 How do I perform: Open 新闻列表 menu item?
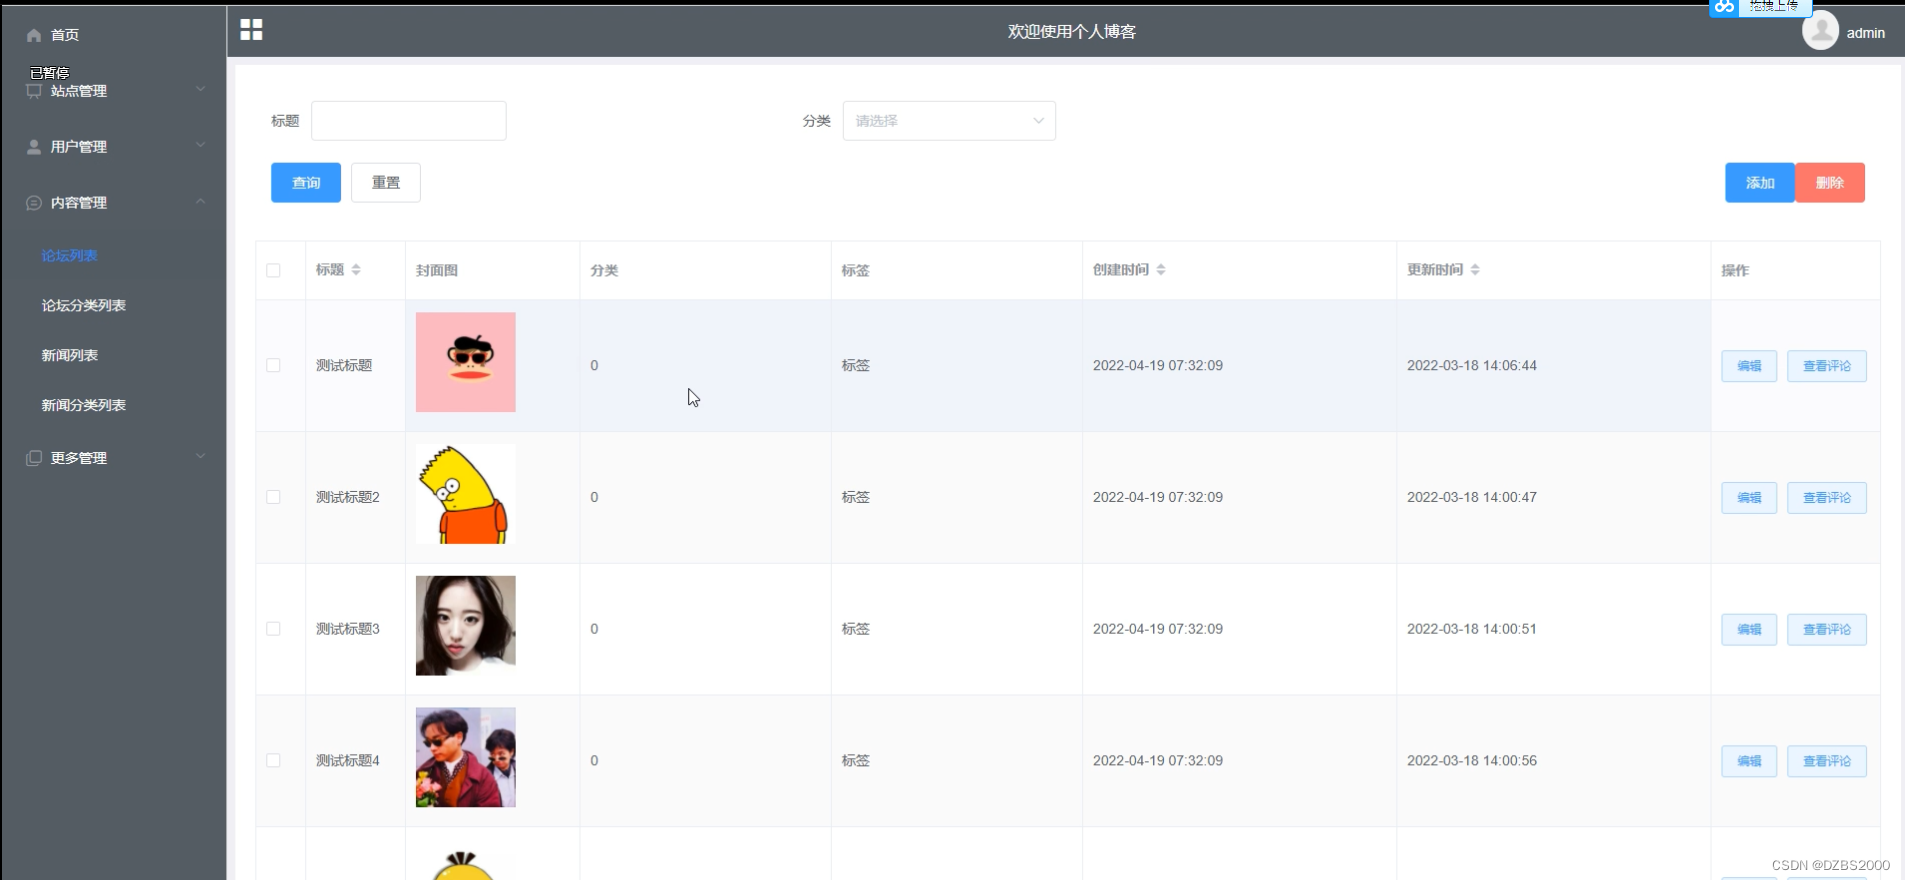point(70,356)
